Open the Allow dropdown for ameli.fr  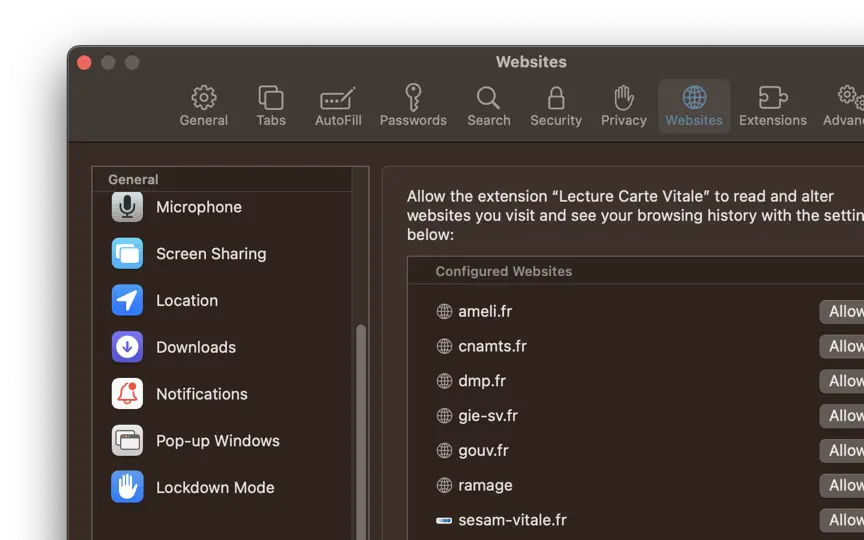tap(841, 311)
